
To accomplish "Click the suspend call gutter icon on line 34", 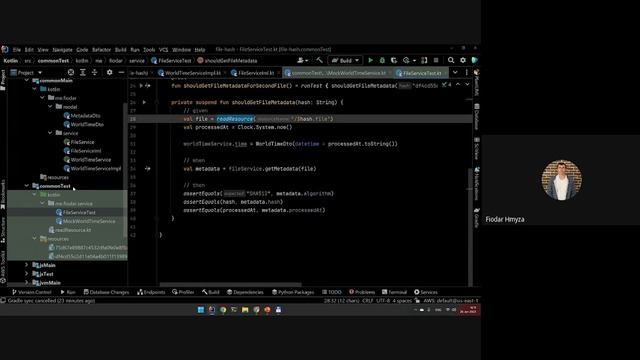I will coord(147,168).
